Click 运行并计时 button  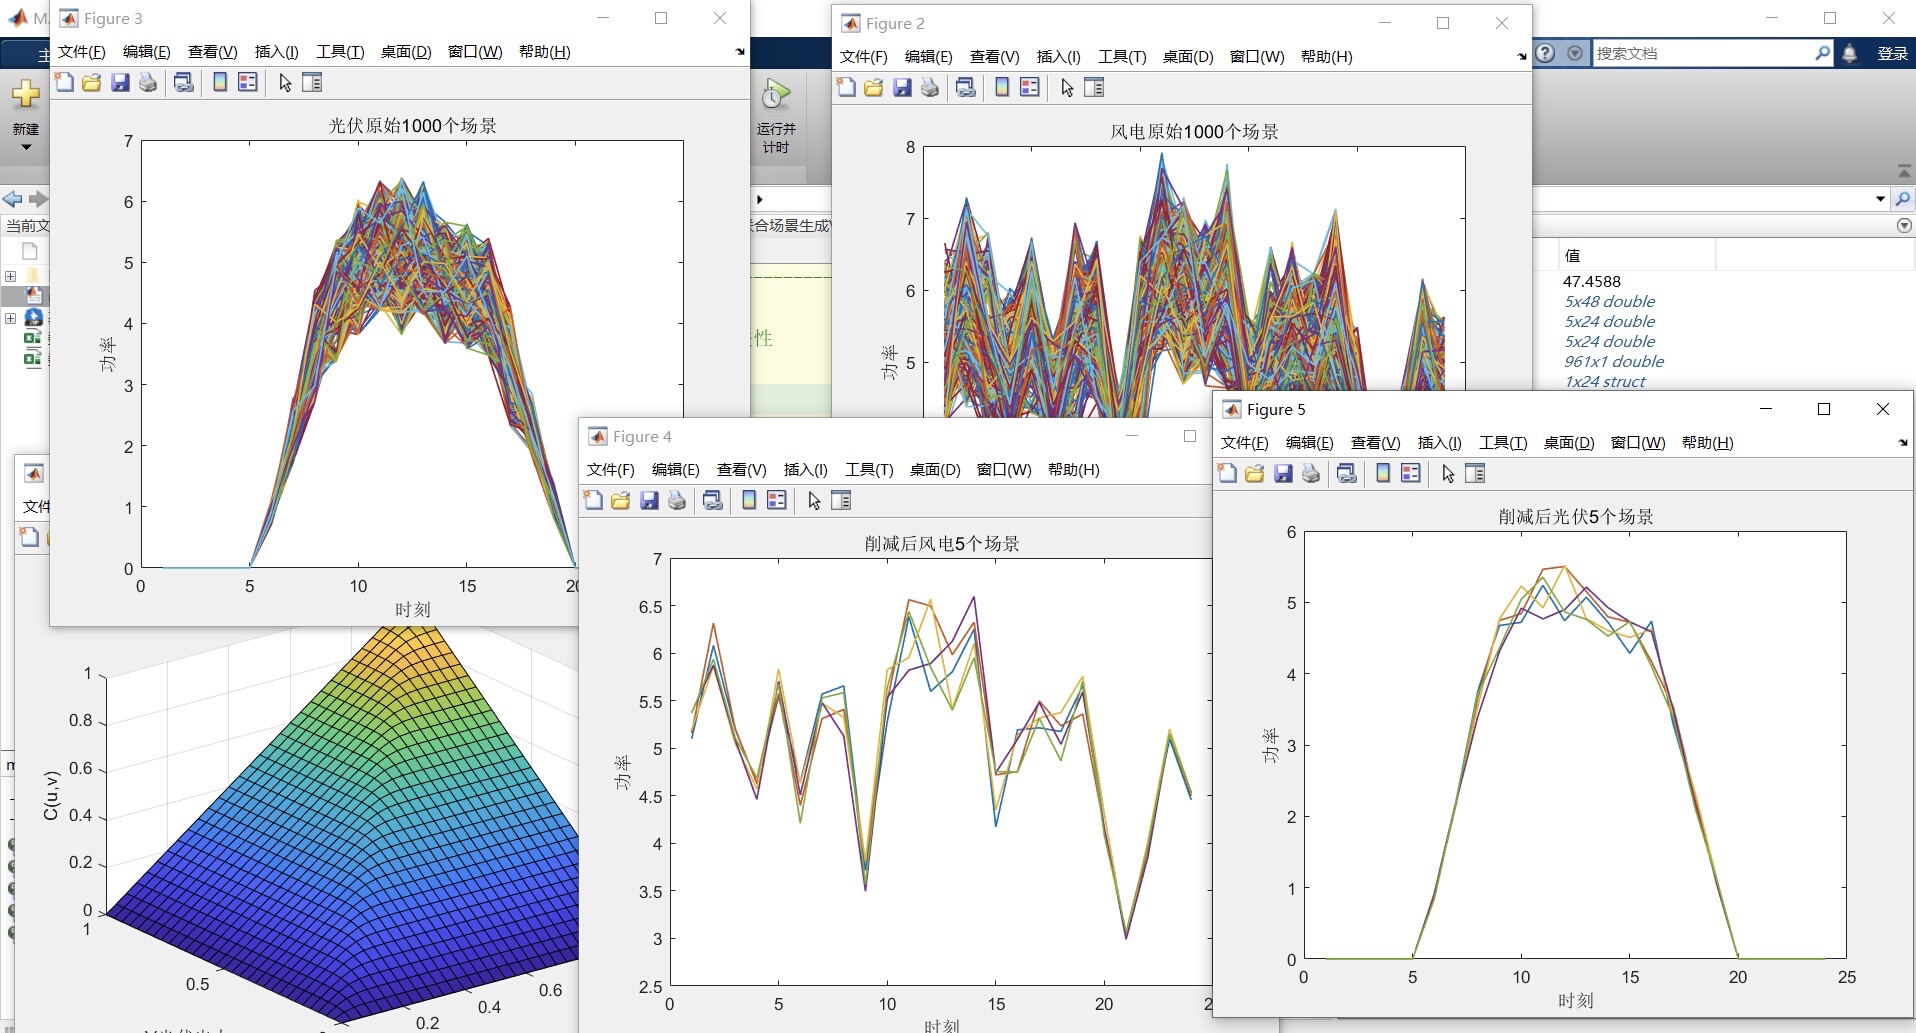tap(776, 116)
